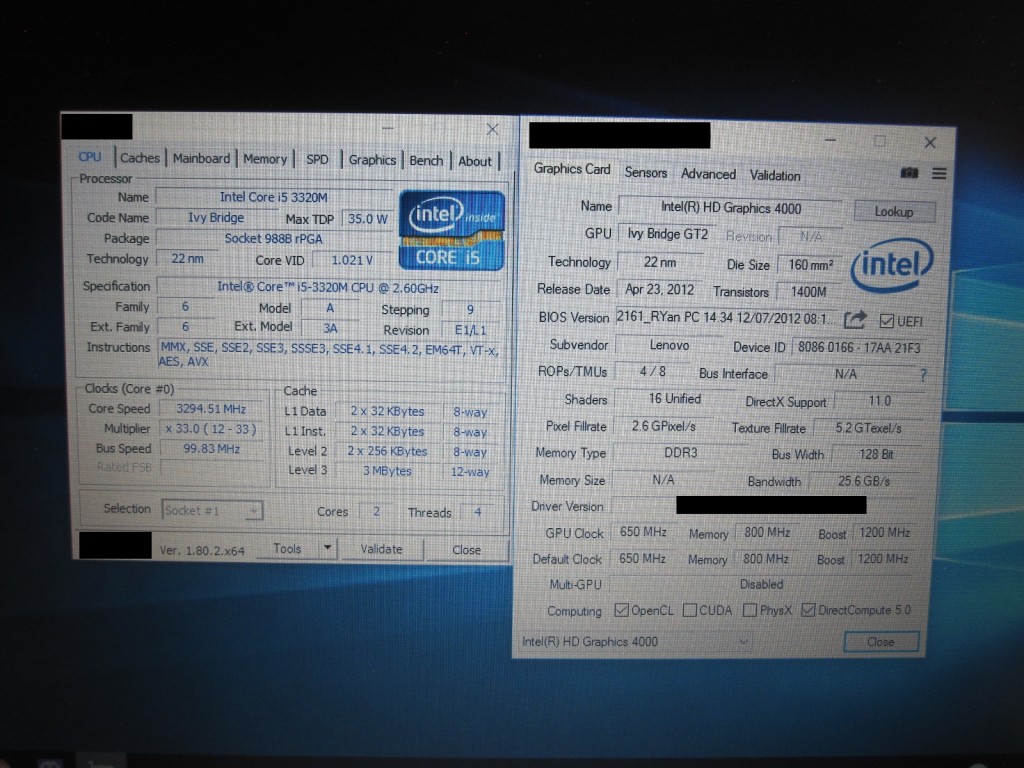Click the Pixel Fillrate value "2.6 GPixel/s"

coord(664,426)
